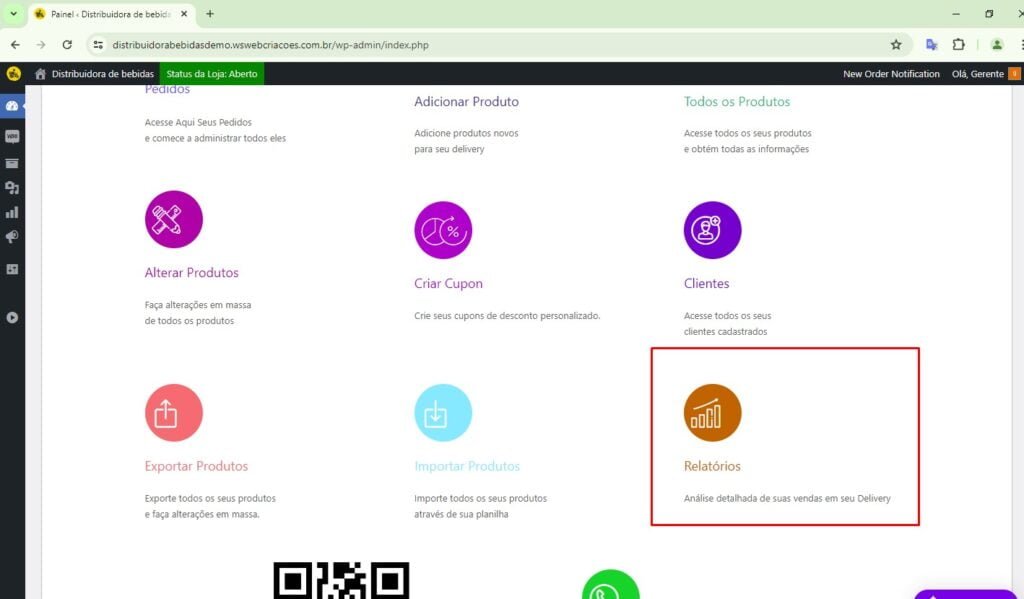The image size is (1024, 599).
Task: Open the Criar Cupon percent icon
Action: tap(443, 230)
